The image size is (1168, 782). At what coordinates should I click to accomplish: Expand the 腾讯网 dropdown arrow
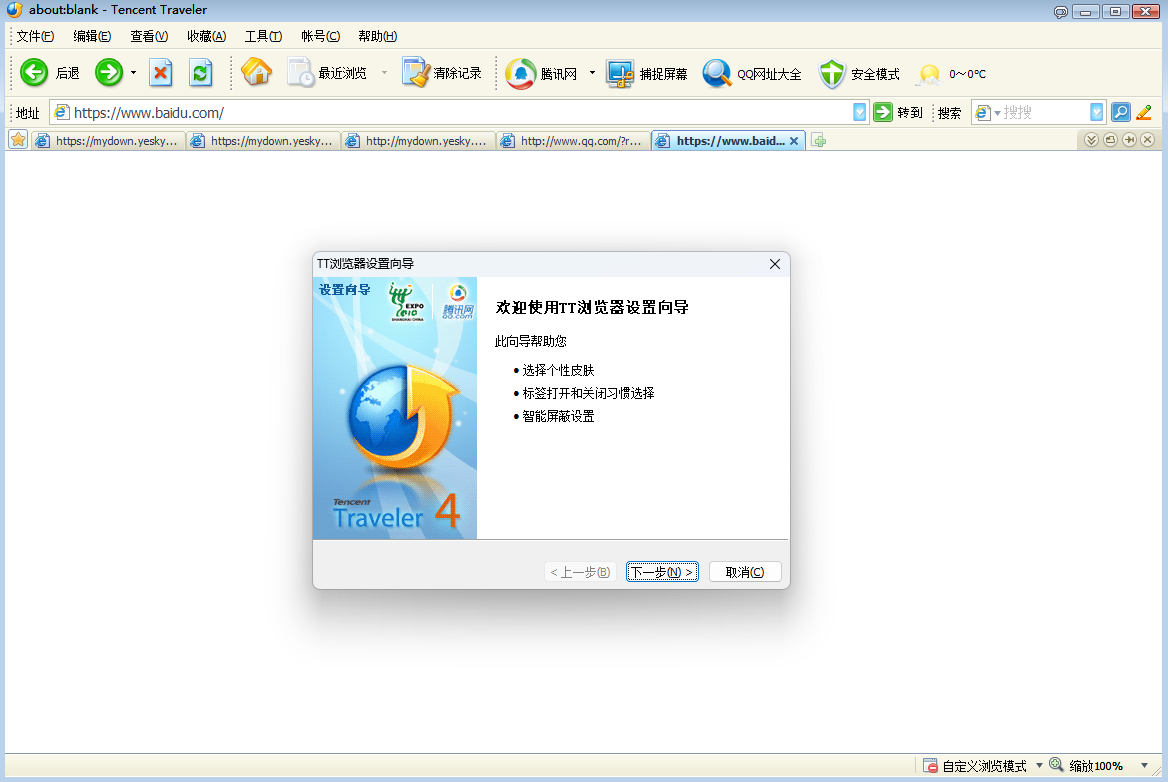pos(592,73)
